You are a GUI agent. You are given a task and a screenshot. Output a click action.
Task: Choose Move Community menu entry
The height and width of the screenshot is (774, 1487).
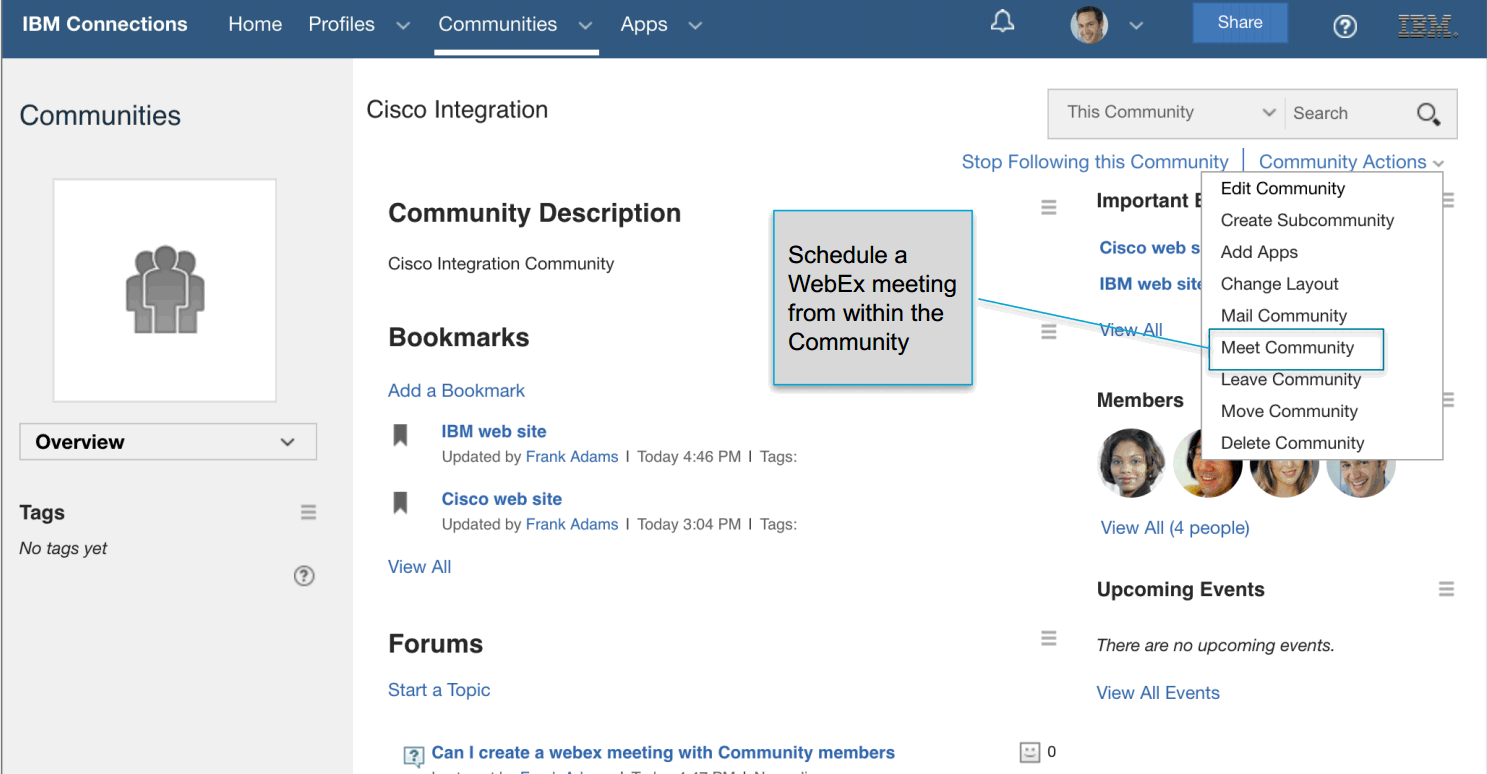[1289, 411]
